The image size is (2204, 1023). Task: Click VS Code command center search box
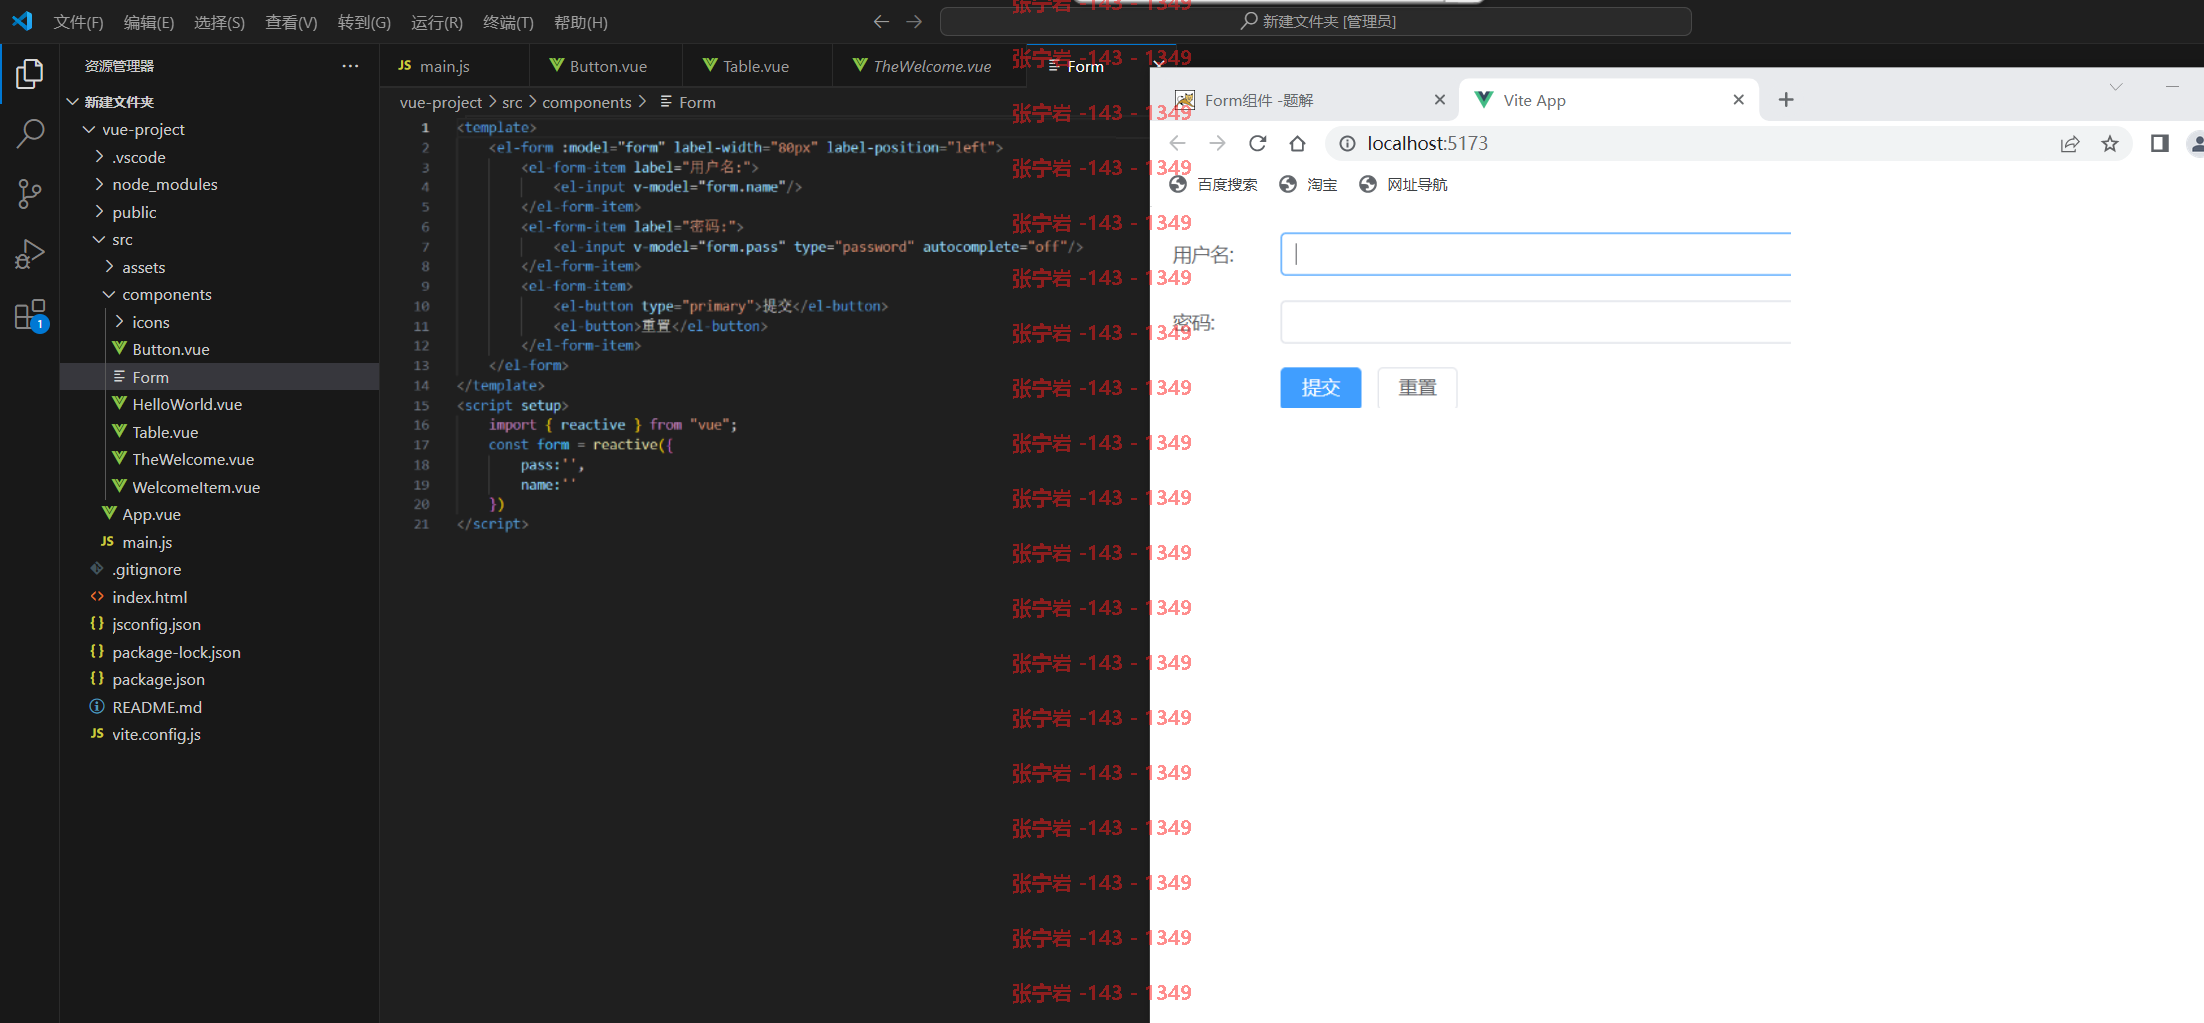tap(1316, 21)
